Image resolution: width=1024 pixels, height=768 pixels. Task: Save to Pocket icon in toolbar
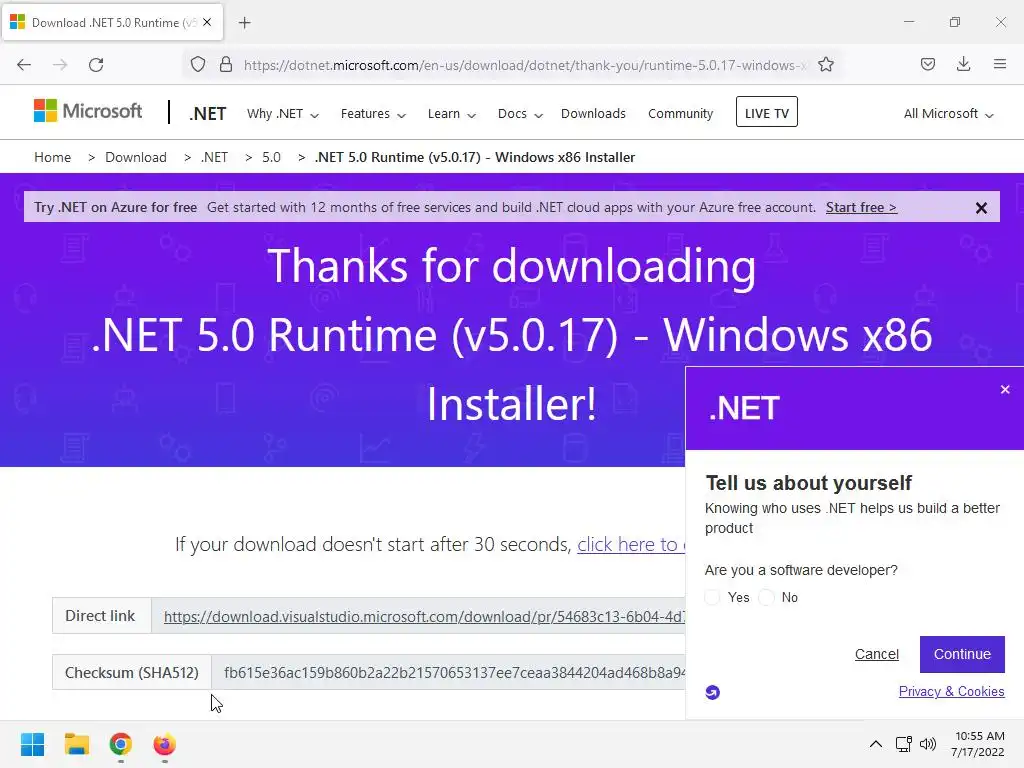pos(928,64)
